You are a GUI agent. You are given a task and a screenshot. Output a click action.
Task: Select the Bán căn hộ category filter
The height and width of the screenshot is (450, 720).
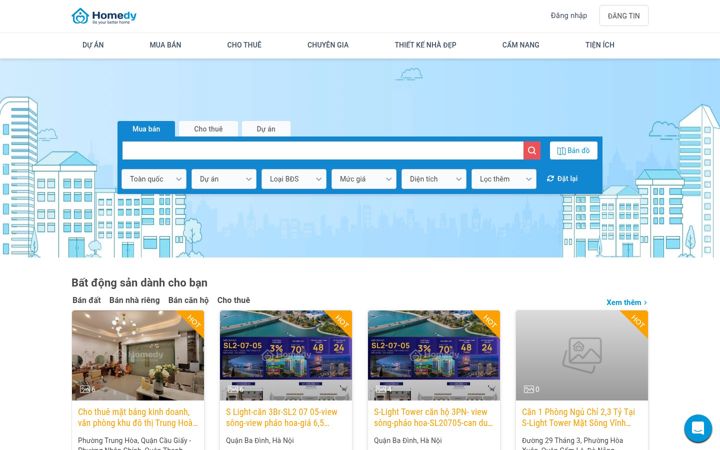pos(188,300)
